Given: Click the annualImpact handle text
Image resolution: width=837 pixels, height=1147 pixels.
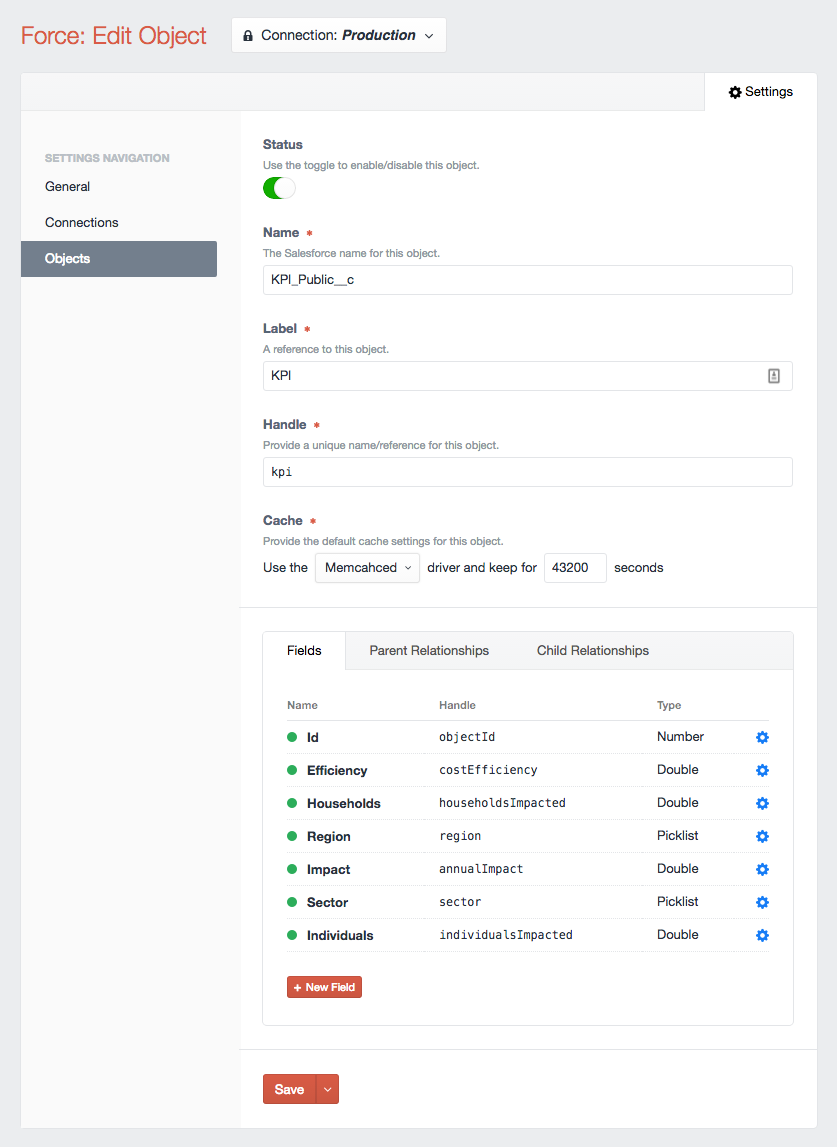Looking at the screenshot, I should tap(481, 868).
